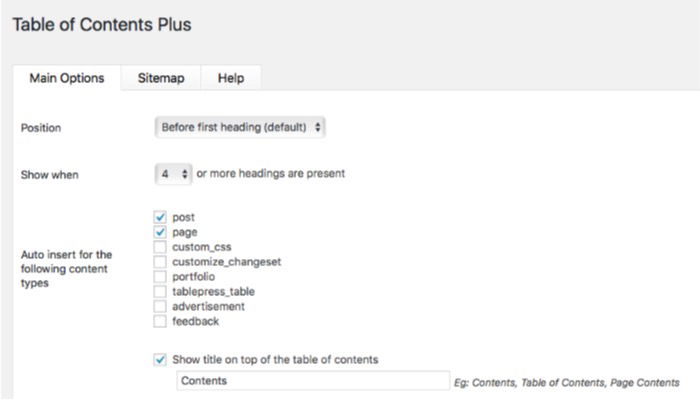Screen dimensions: 700x400
Task: Enable the custom_css checkbox
Action: coord(160,246)
